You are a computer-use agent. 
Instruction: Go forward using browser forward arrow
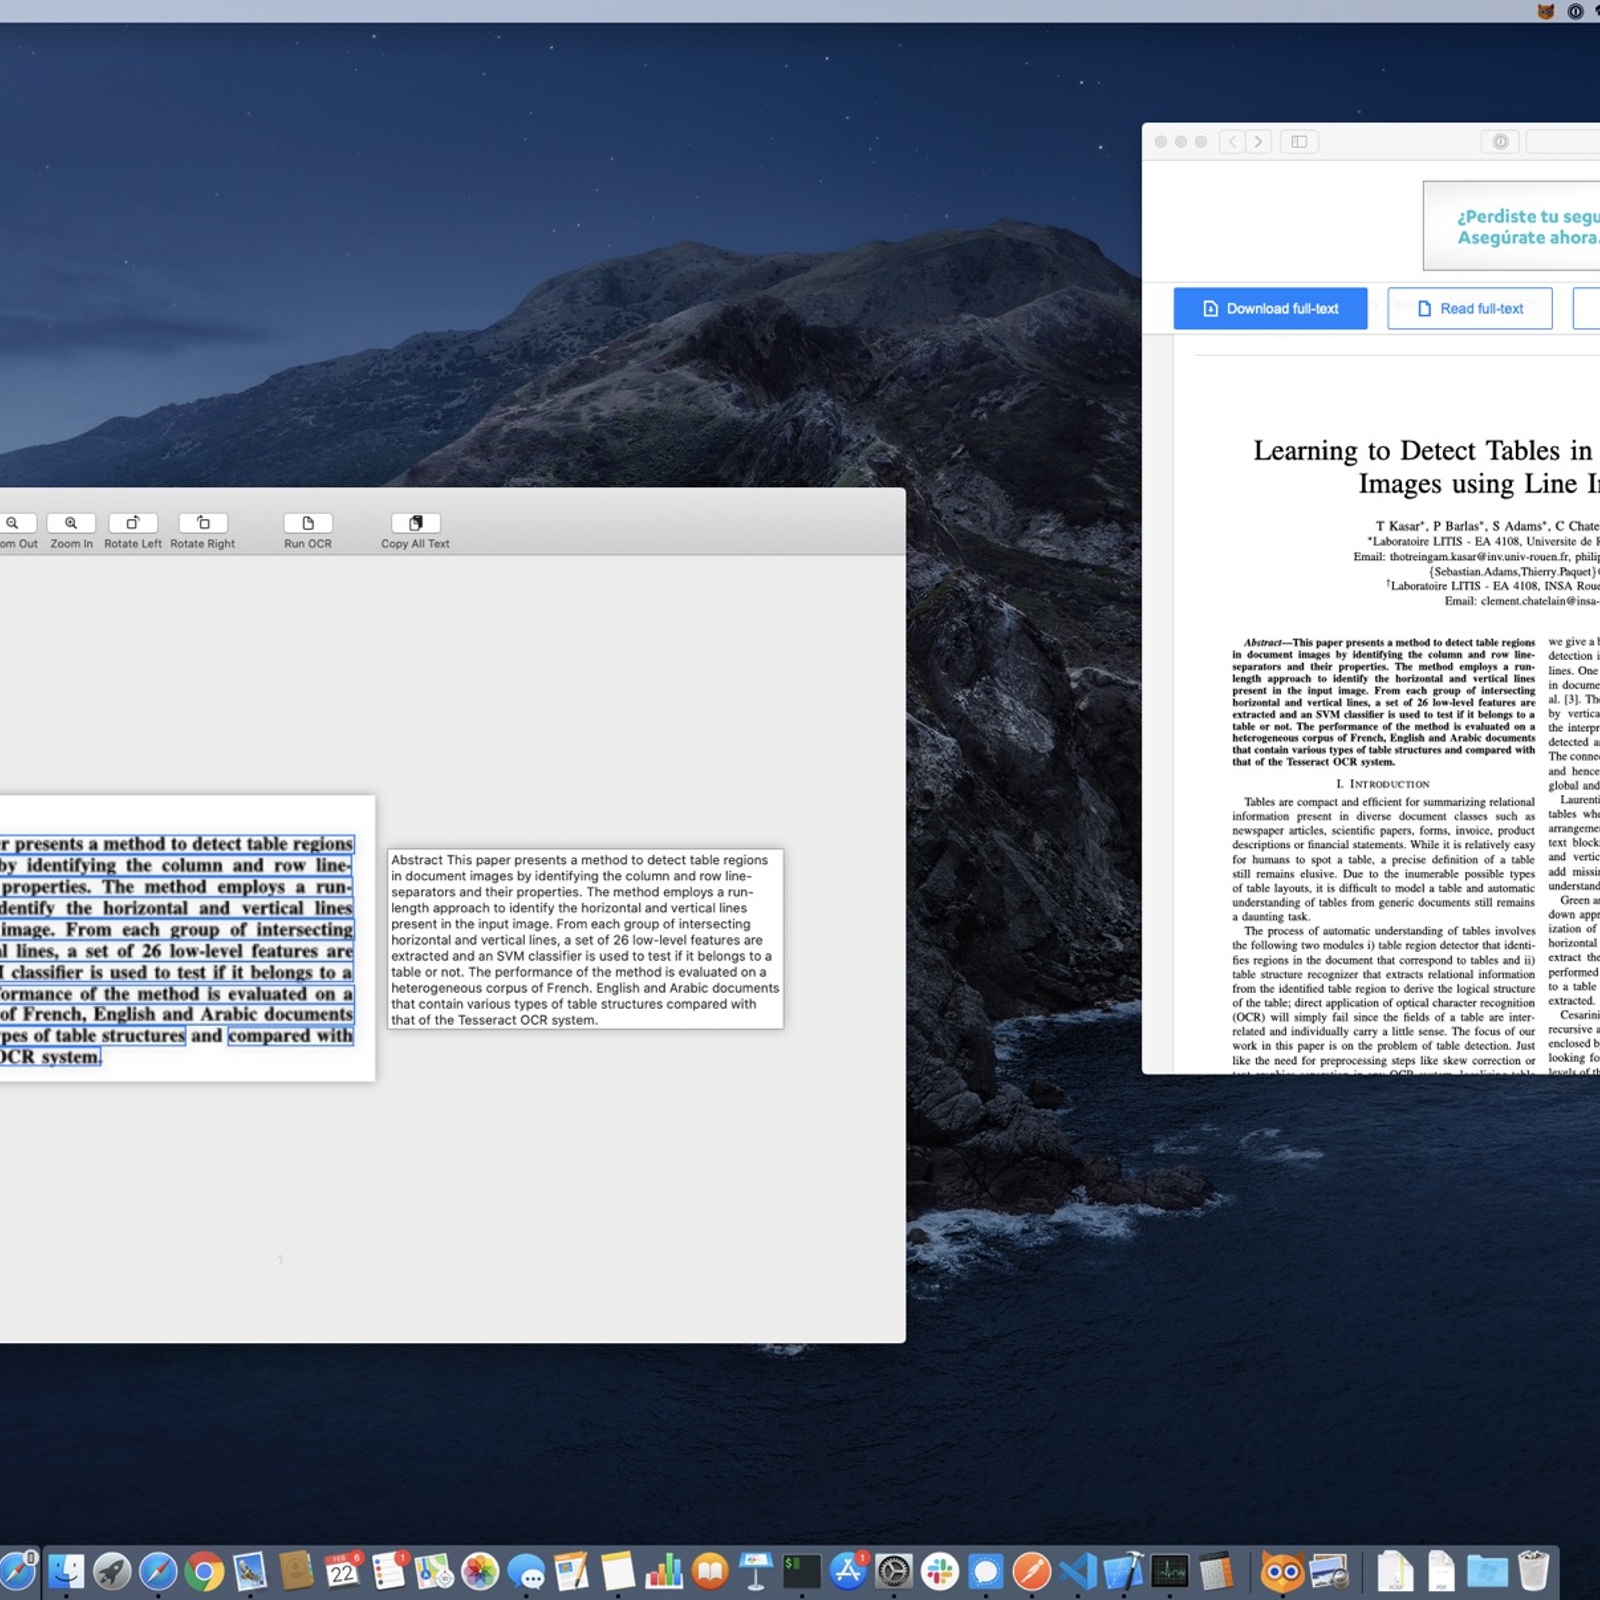1259,142
